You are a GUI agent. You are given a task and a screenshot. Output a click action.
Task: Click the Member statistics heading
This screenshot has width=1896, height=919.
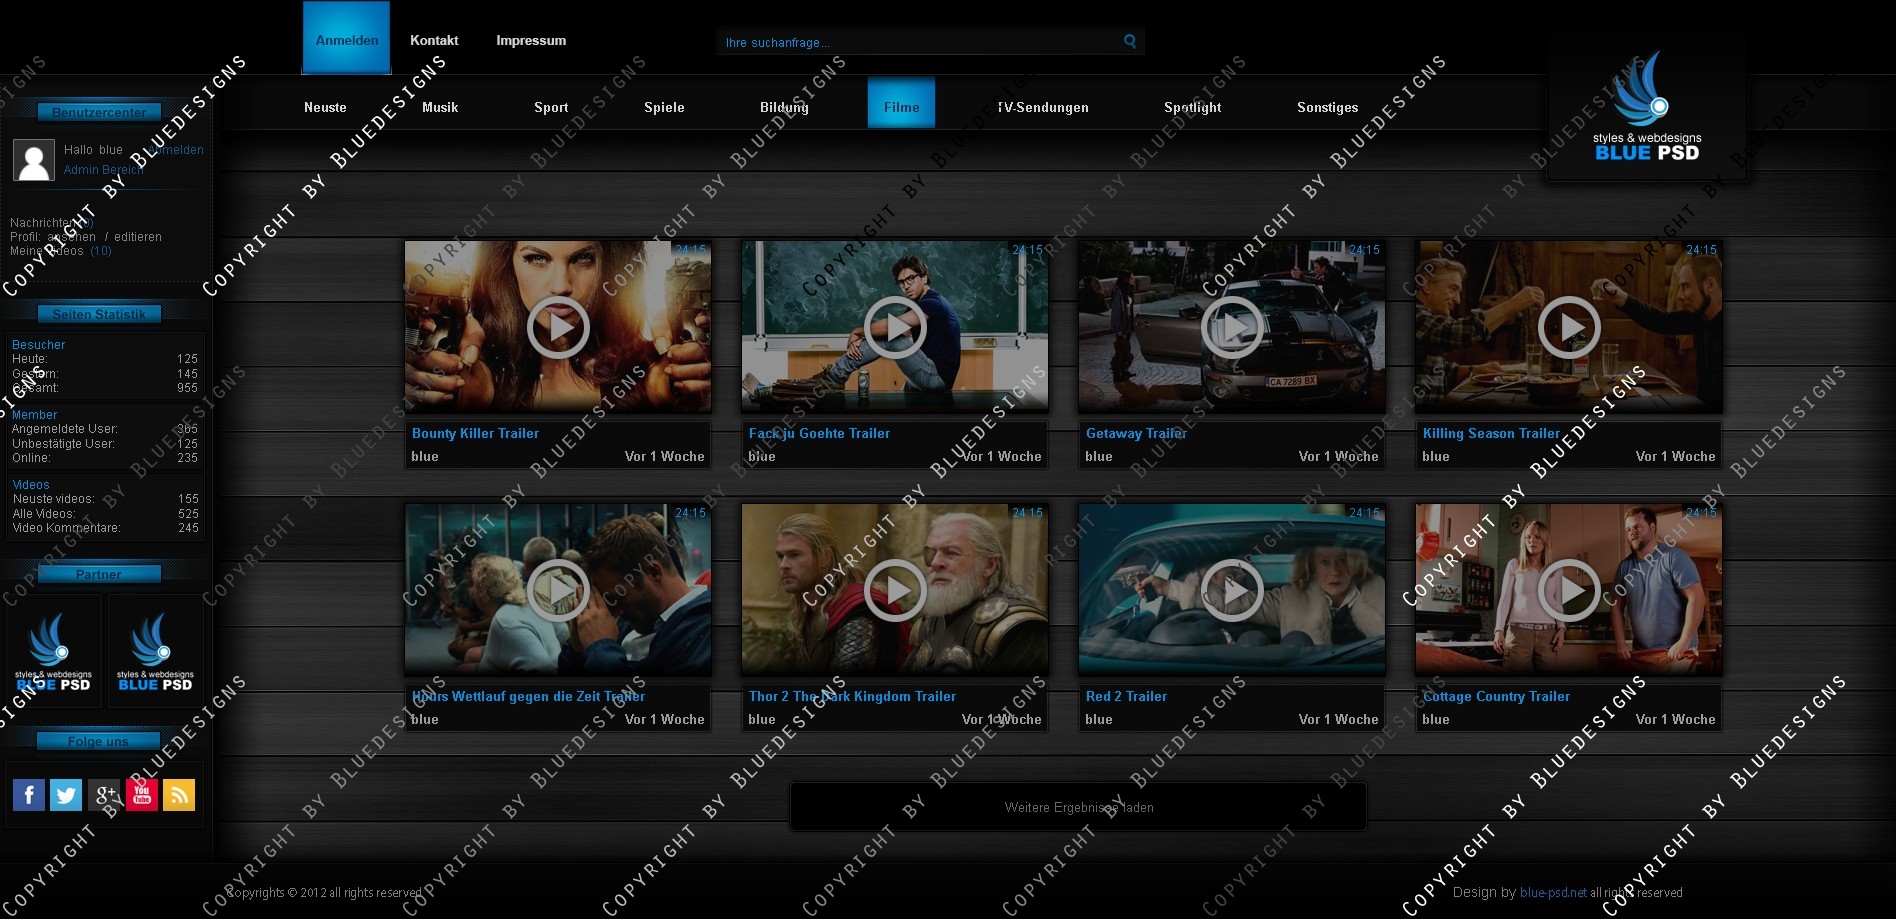34,415
